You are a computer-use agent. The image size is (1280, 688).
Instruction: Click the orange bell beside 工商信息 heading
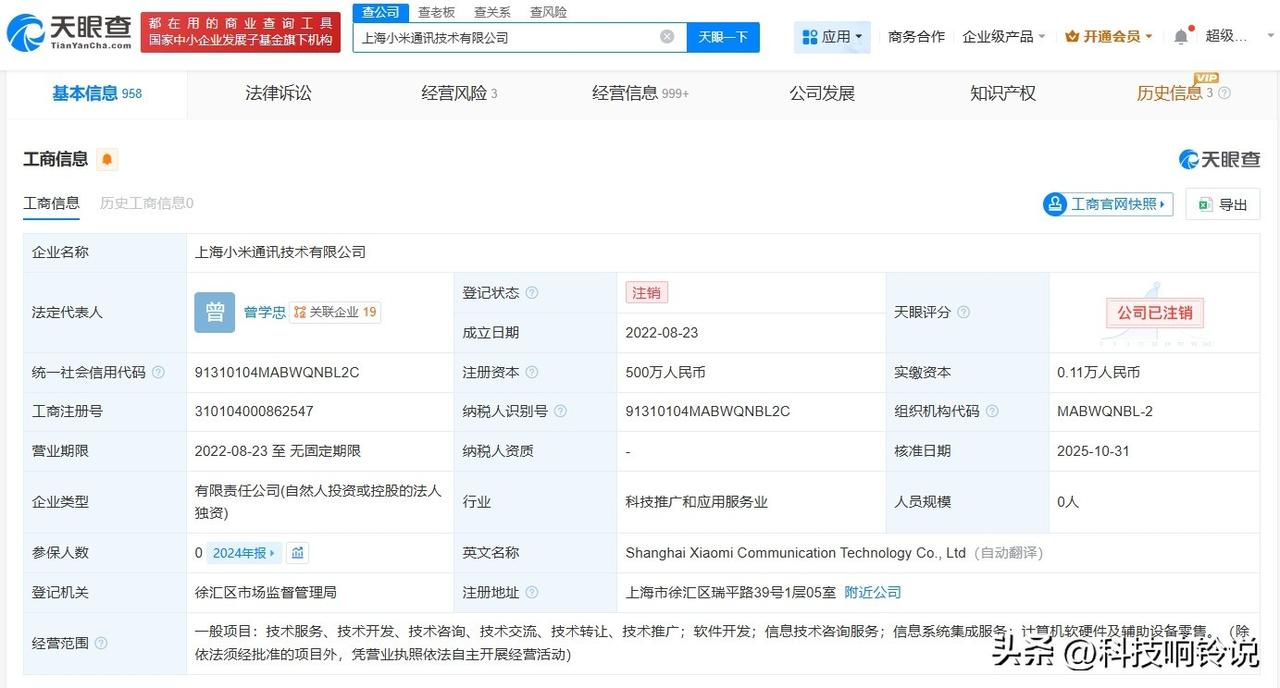(106, 159)
